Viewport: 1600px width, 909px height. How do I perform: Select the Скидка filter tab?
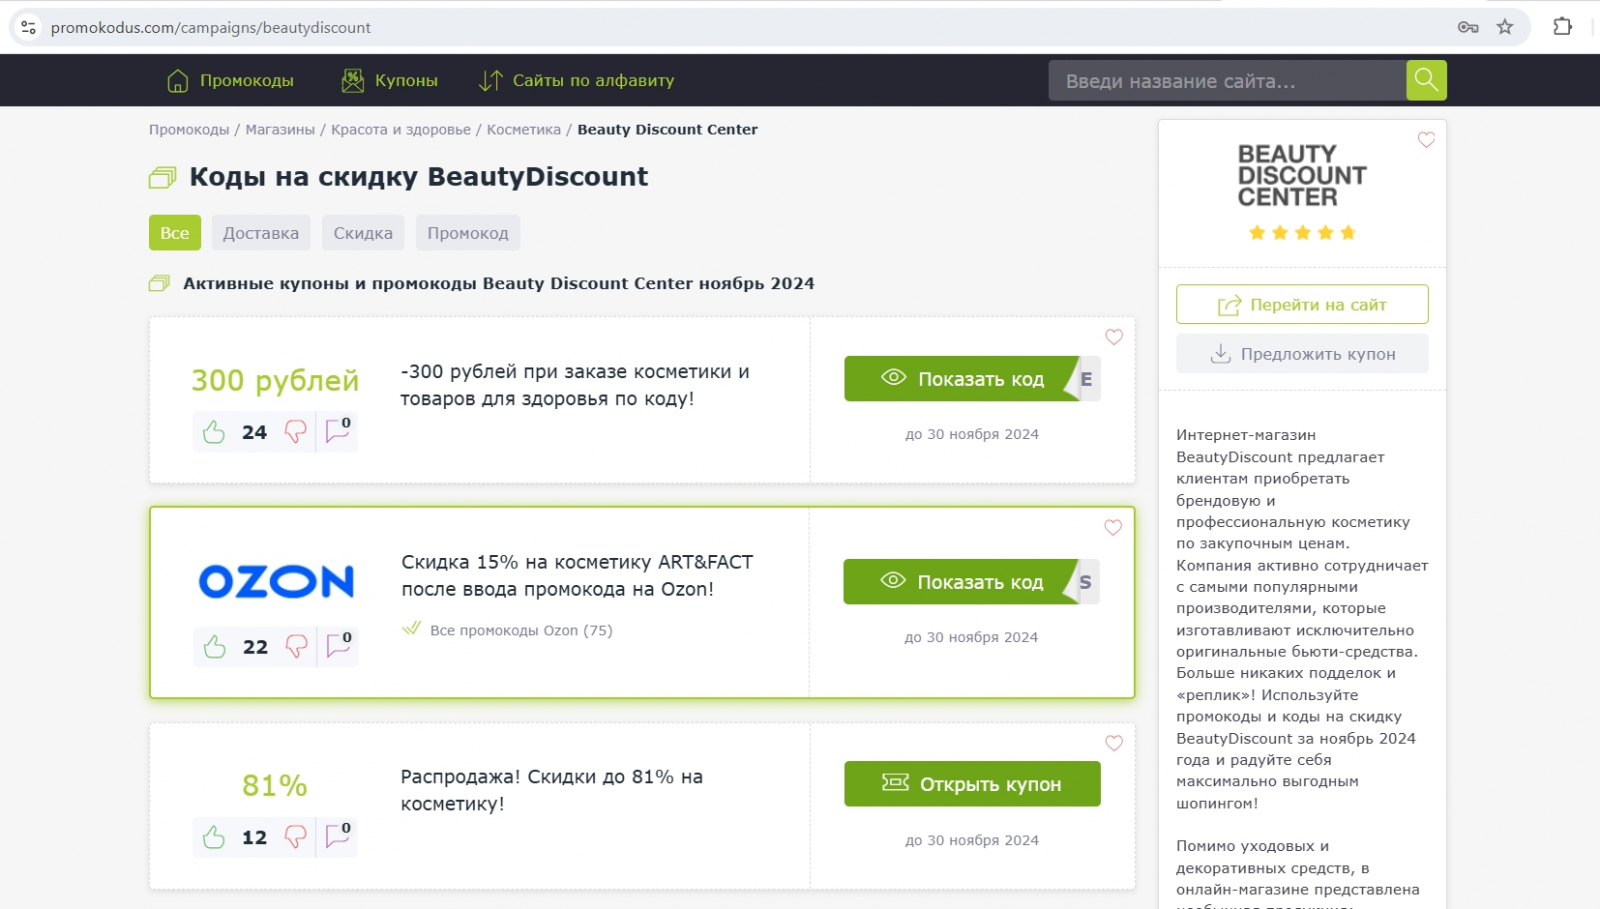(363, 233)
